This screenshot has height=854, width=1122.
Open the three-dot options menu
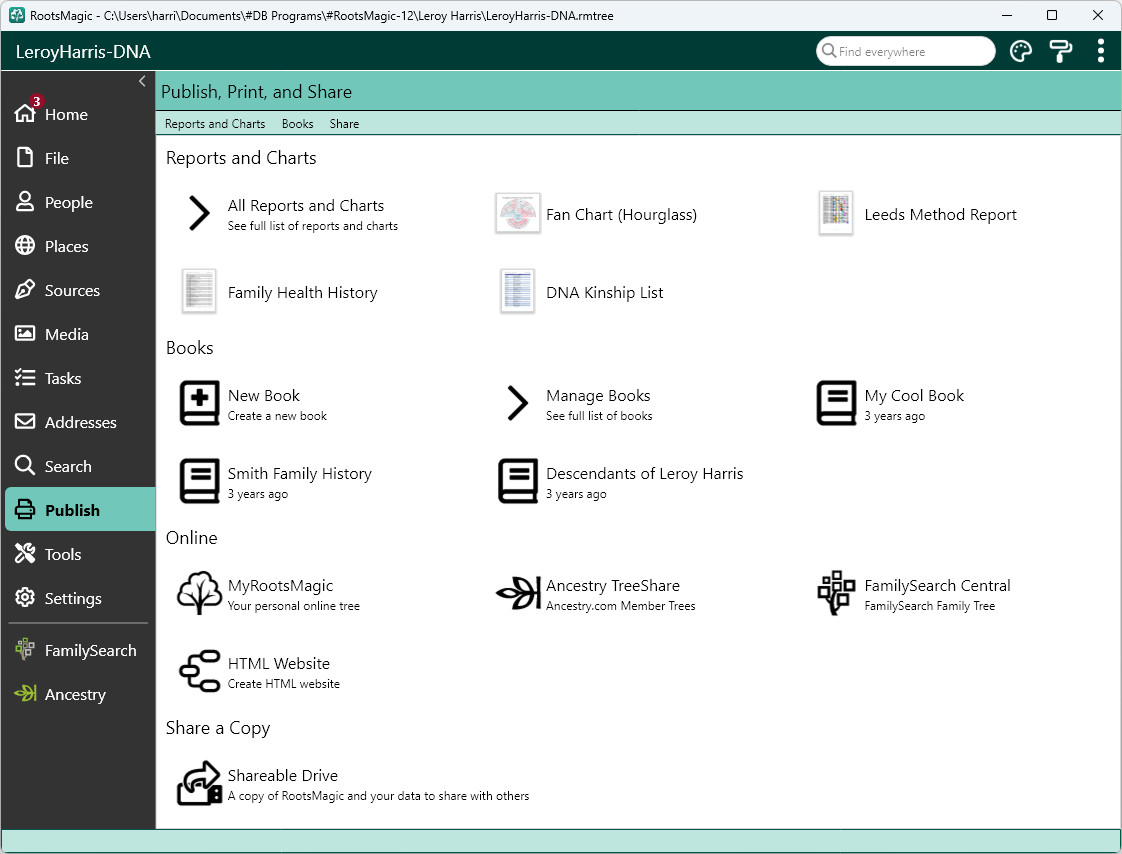(1101, 52)
